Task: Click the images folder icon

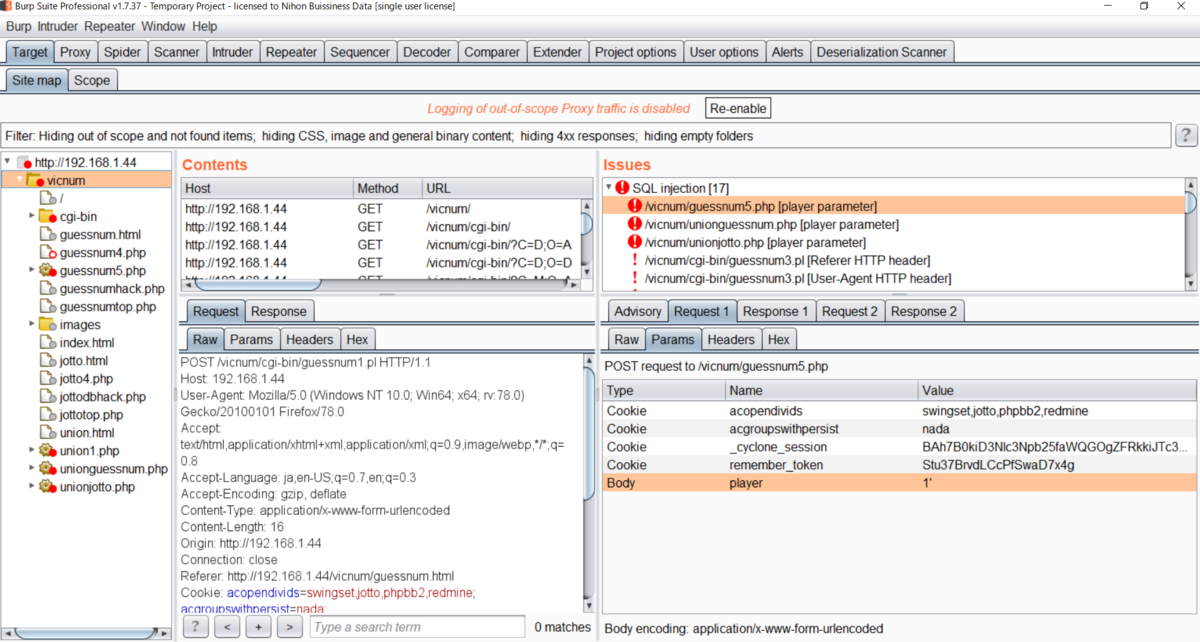Action: tap(48, 324)
